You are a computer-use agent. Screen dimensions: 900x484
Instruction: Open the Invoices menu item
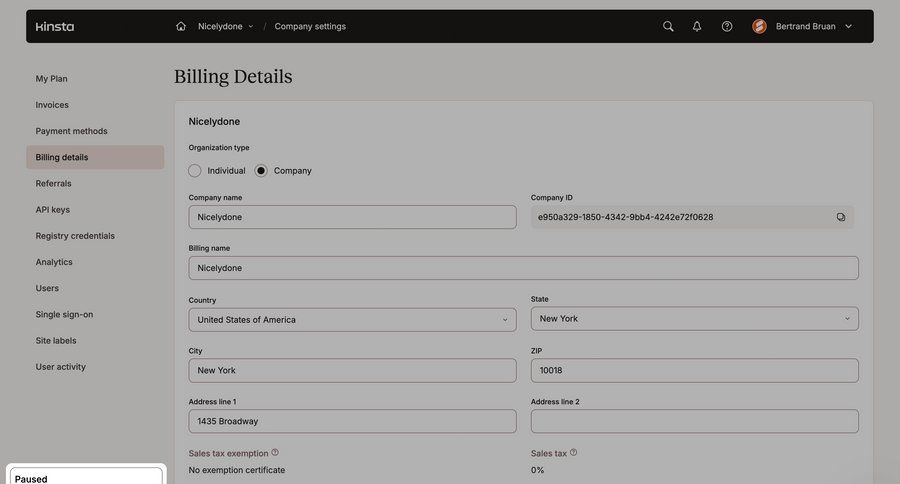pyautogui.click(x=52, y=105)
